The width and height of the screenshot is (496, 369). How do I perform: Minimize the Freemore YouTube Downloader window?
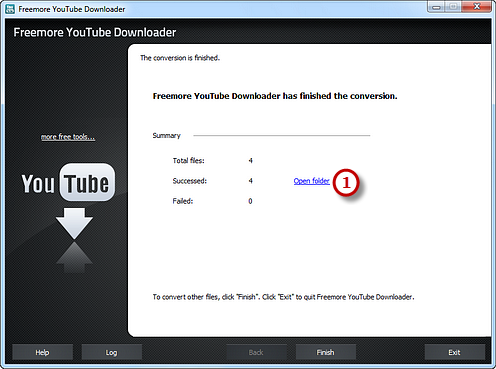coord(436,7)
